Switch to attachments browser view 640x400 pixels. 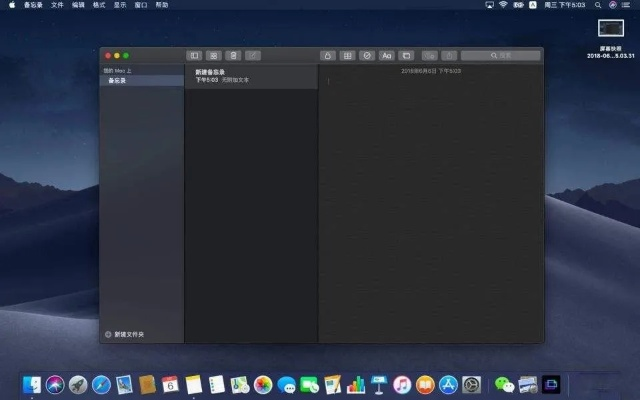[x=213, y=55]
